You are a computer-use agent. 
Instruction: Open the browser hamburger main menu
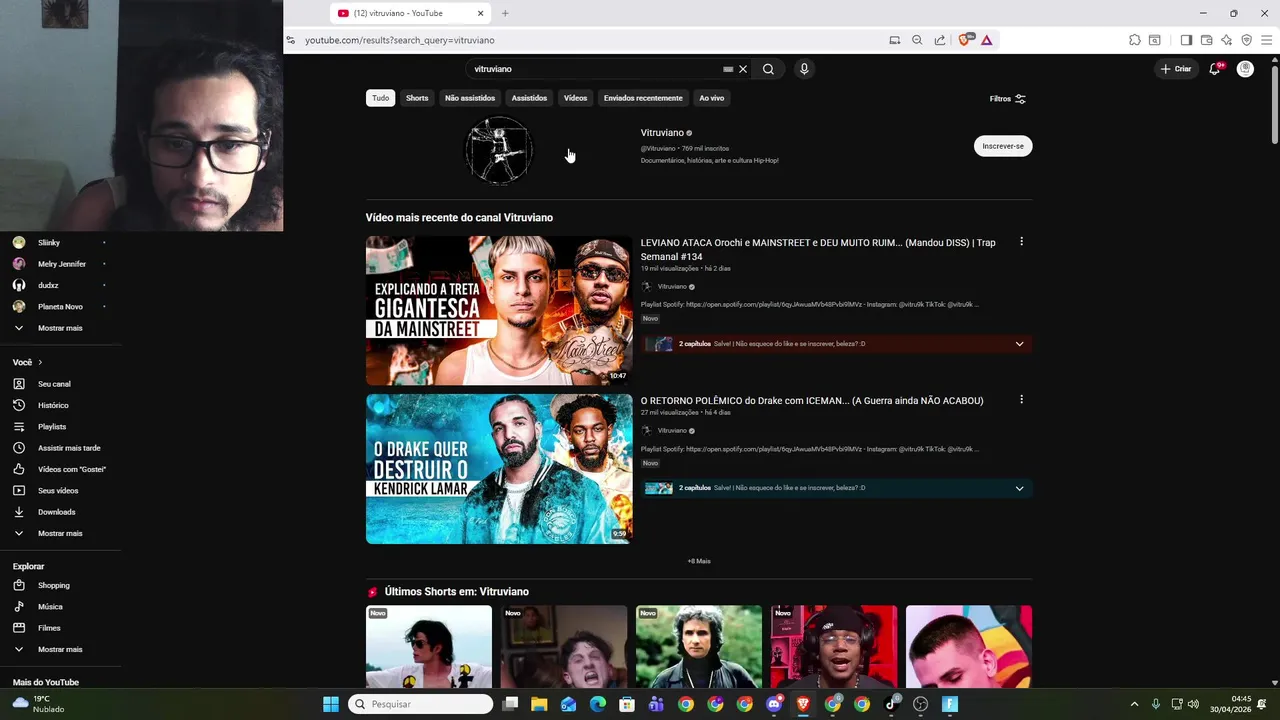click(x=1267, y=40)
